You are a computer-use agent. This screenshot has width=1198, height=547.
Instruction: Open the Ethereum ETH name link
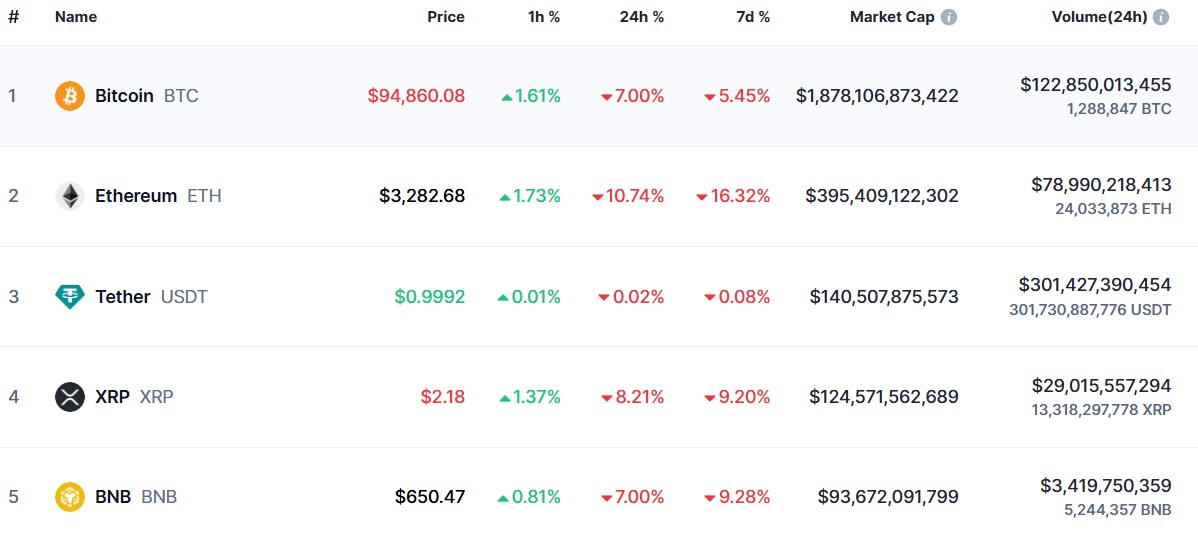pos(158,196)
